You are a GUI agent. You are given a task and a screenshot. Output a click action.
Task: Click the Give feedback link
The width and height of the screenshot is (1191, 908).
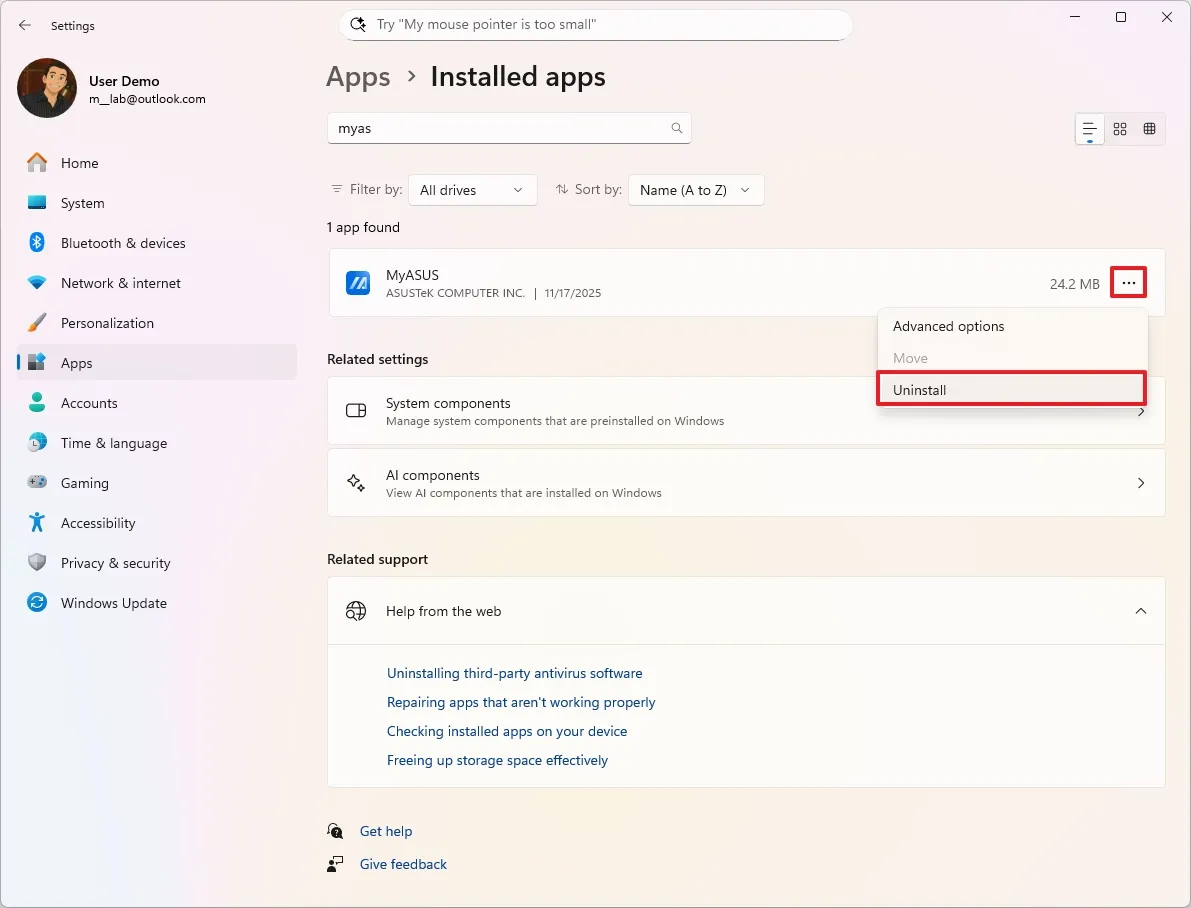403,864
